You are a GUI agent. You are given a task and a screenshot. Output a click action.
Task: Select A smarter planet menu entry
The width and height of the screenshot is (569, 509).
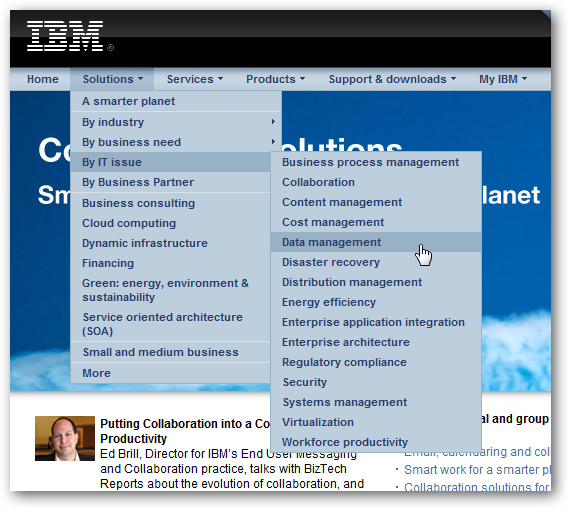(x=176, y=101)
